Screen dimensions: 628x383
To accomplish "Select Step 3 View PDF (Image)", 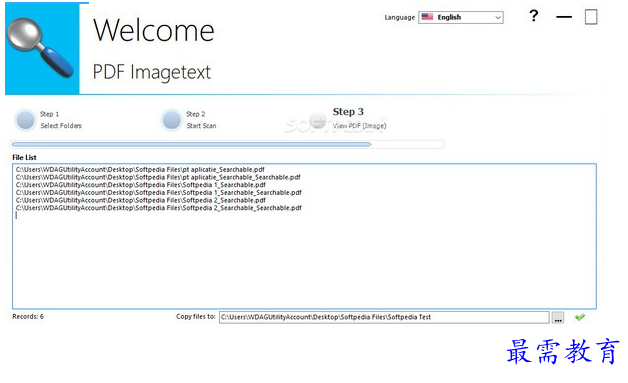I will pyautogui.click(x=359, y=119).
